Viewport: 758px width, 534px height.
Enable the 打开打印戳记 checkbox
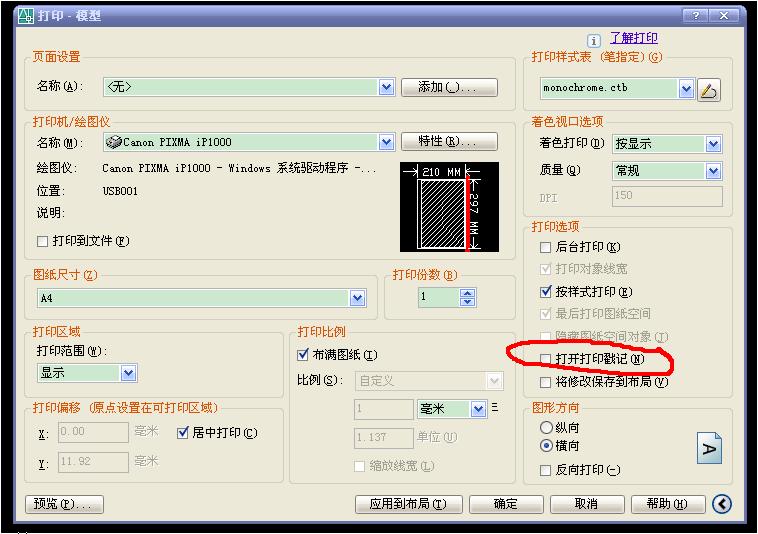(x=545, y=359)
